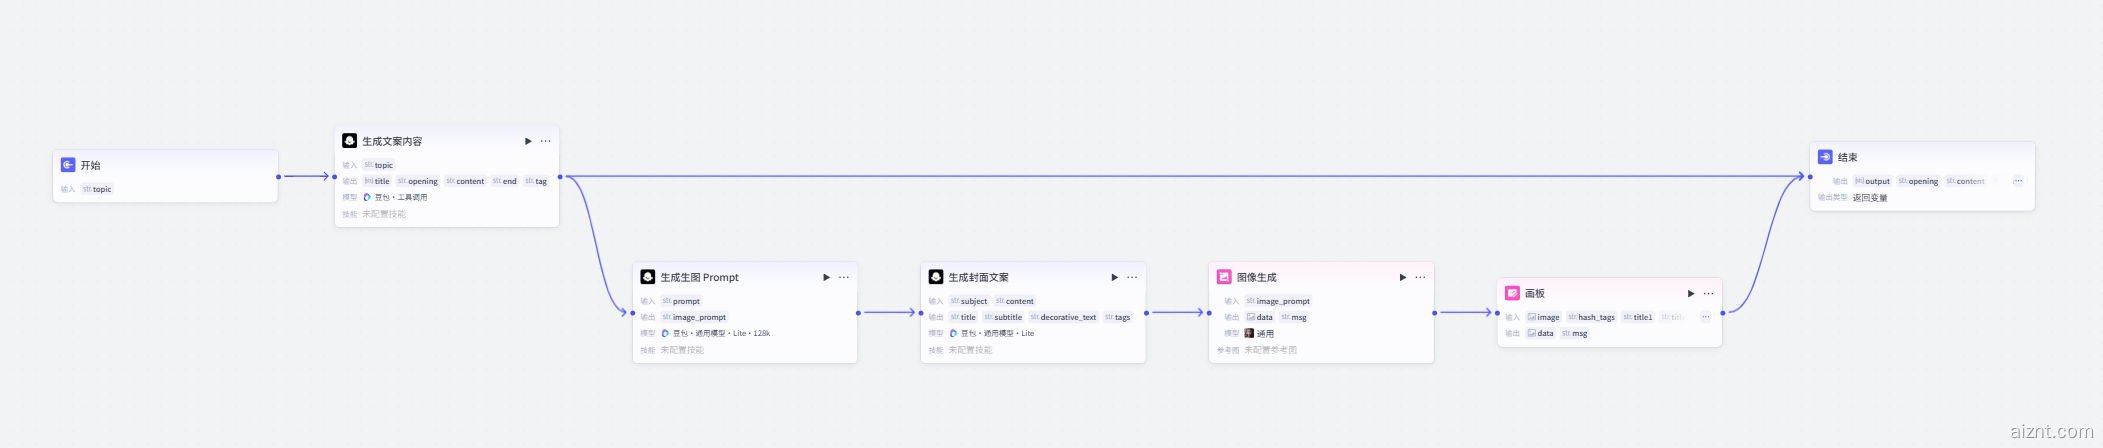The image size is (2103, 448).
Task: Click the 生成文案内容 node input connection port
Action: pyautogui.click(x=335, y=177)
